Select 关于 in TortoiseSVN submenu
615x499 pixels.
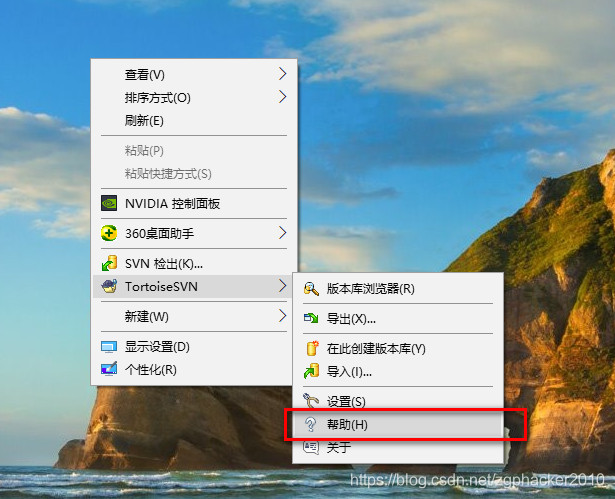pos(398,447)
